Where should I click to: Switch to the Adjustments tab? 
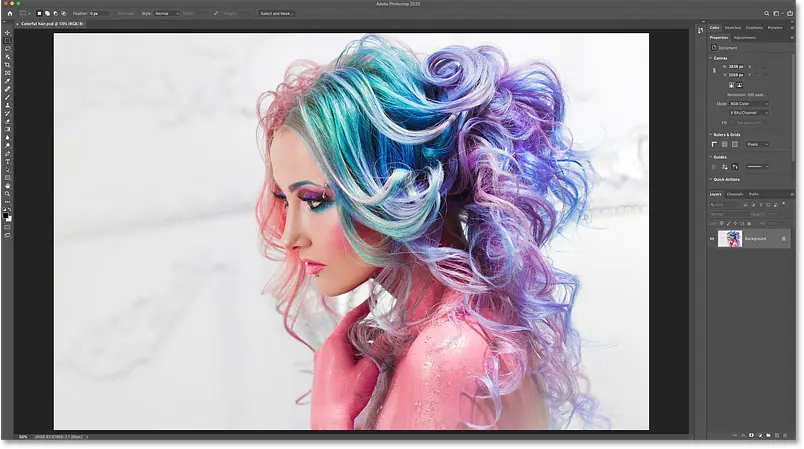point(745,37)
